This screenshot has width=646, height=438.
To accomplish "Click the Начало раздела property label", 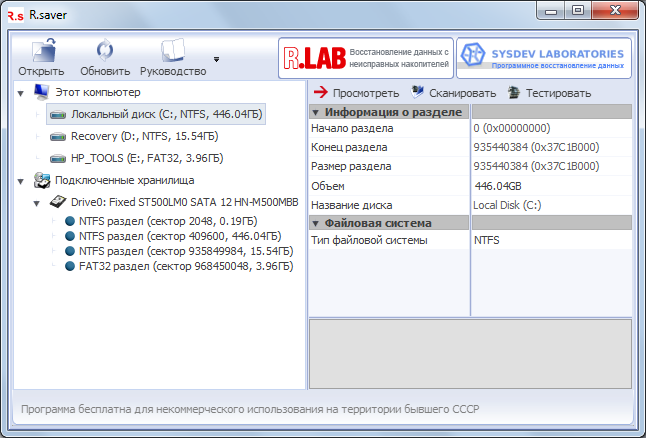I will (x=352, y=129).
